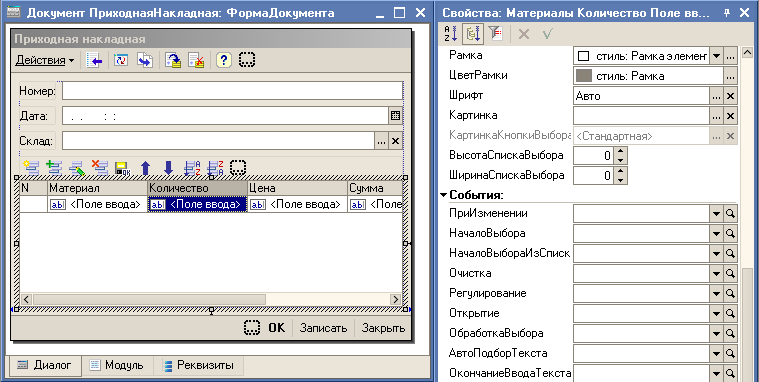759x382 pixels.
Task: Click the finish editing icon with diskette OK
Action: click(x=122, y=168)
